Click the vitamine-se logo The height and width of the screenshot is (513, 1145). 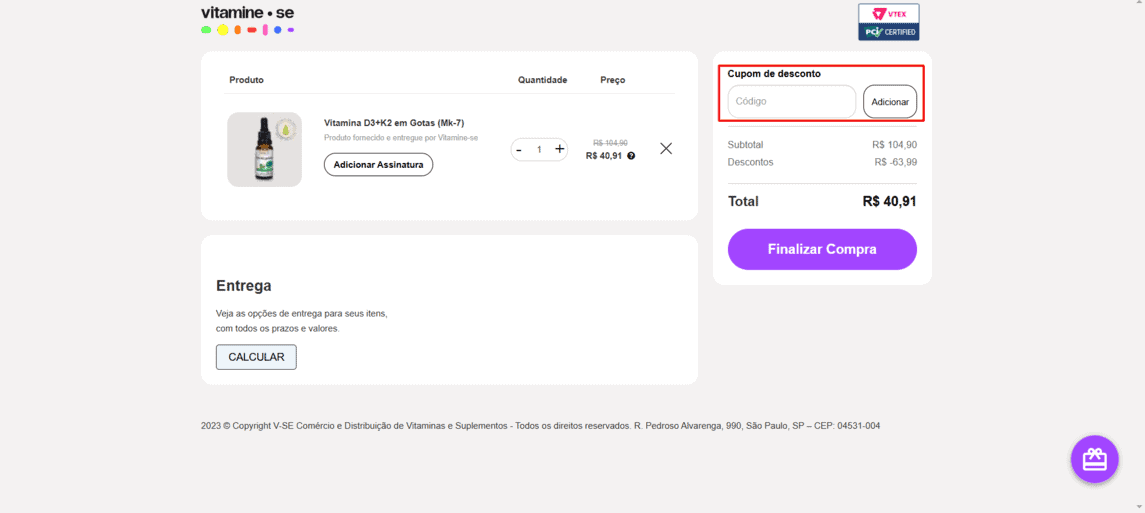[x=248, y=20]
